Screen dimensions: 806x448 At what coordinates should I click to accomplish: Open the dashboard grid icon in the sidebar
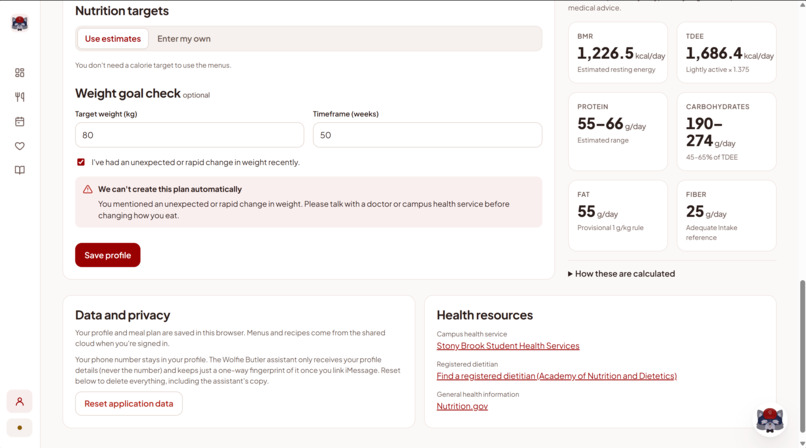[20, 72]
